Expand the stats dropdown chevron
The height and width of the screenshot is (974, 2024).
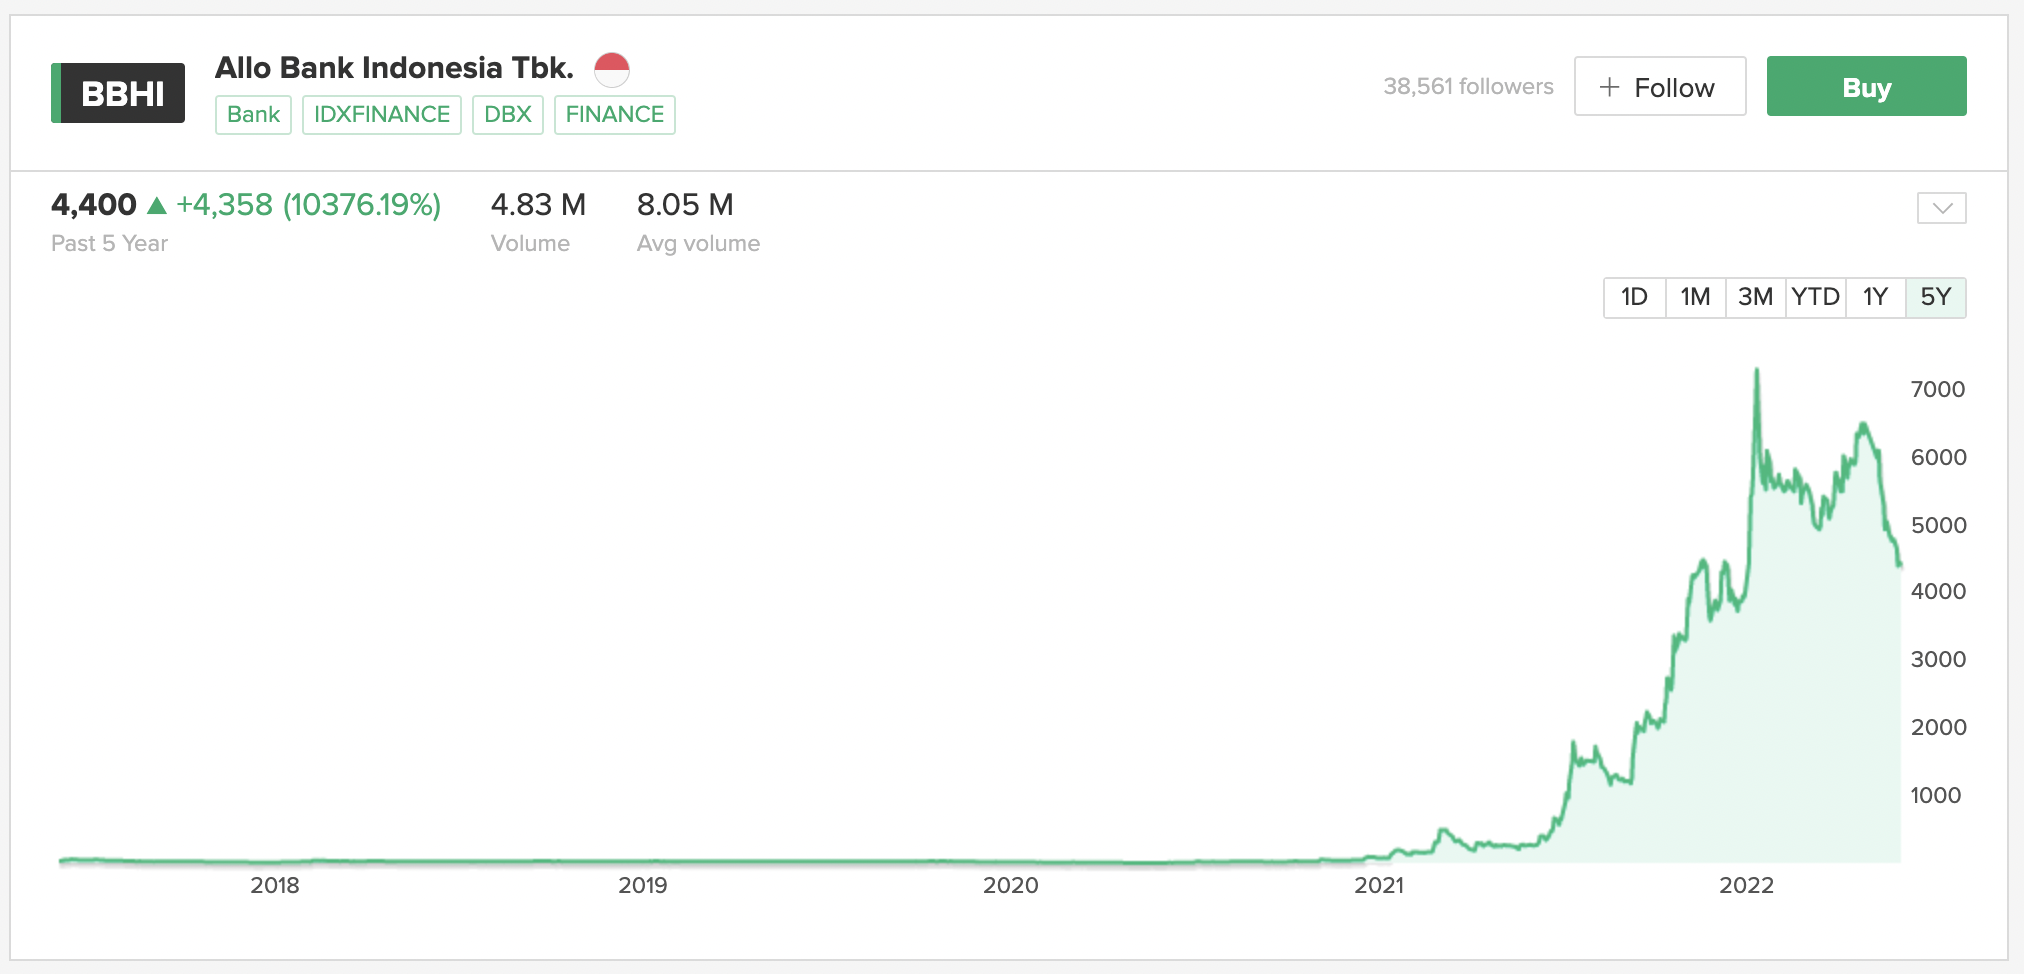[1942, 208]
